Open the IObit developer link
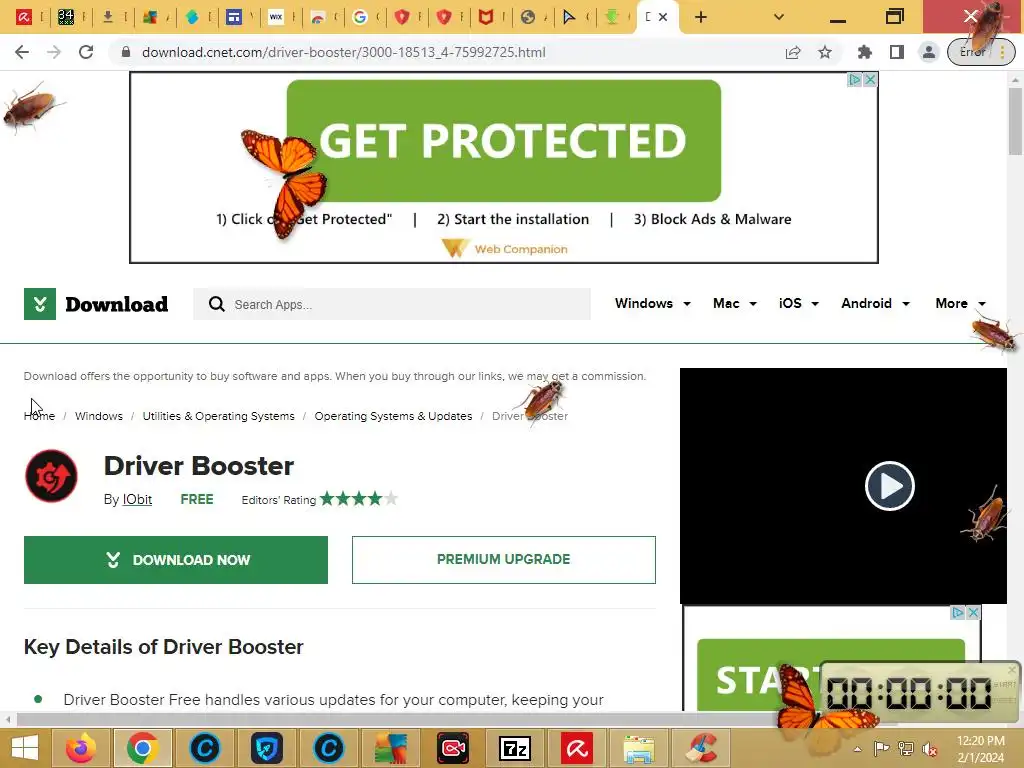 (137, 500)
